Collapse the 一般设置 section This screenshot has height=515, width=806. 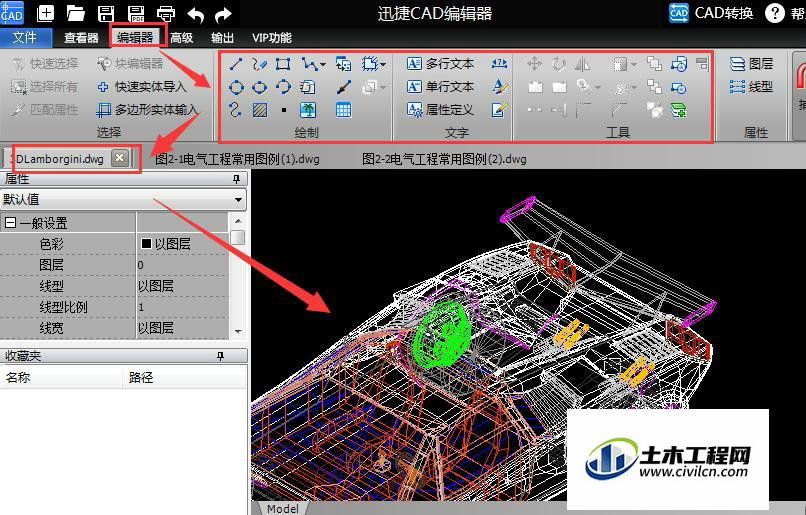click(10, 223)
